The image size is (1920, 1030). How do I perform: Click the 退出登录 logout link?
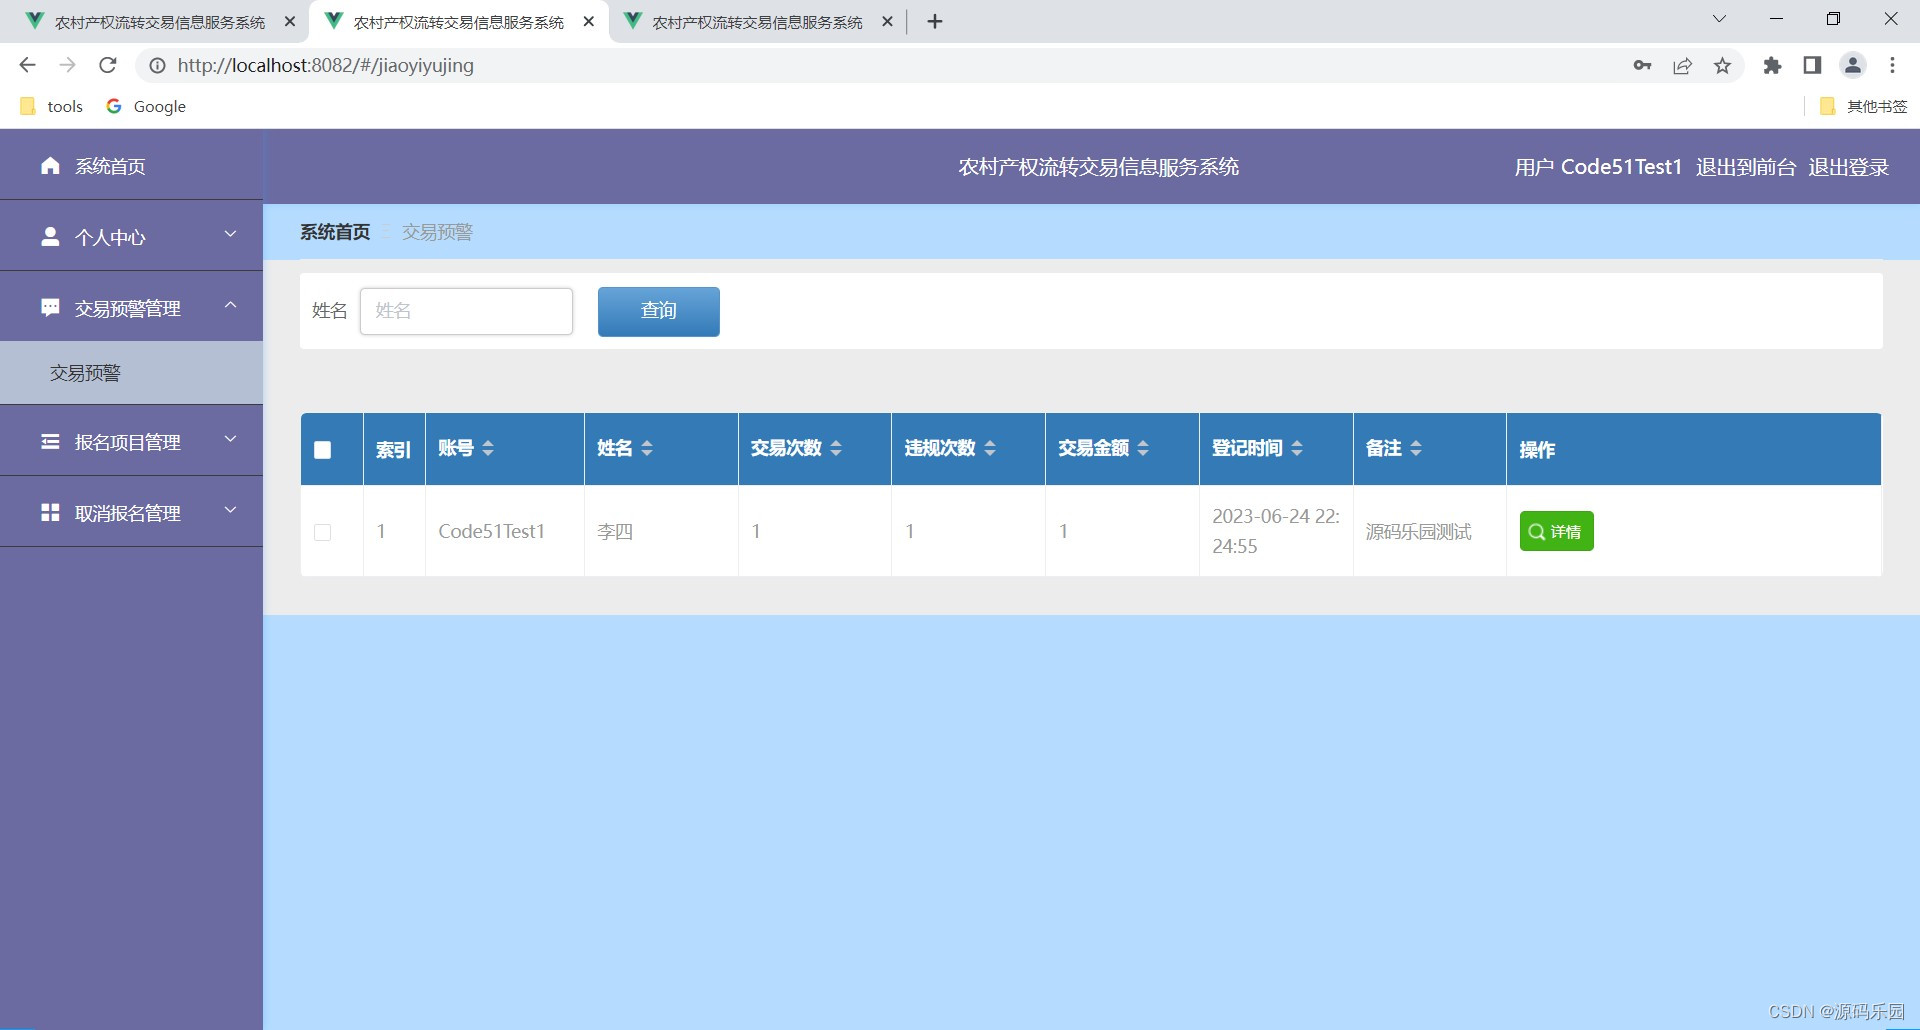(x=1848, y=166)
